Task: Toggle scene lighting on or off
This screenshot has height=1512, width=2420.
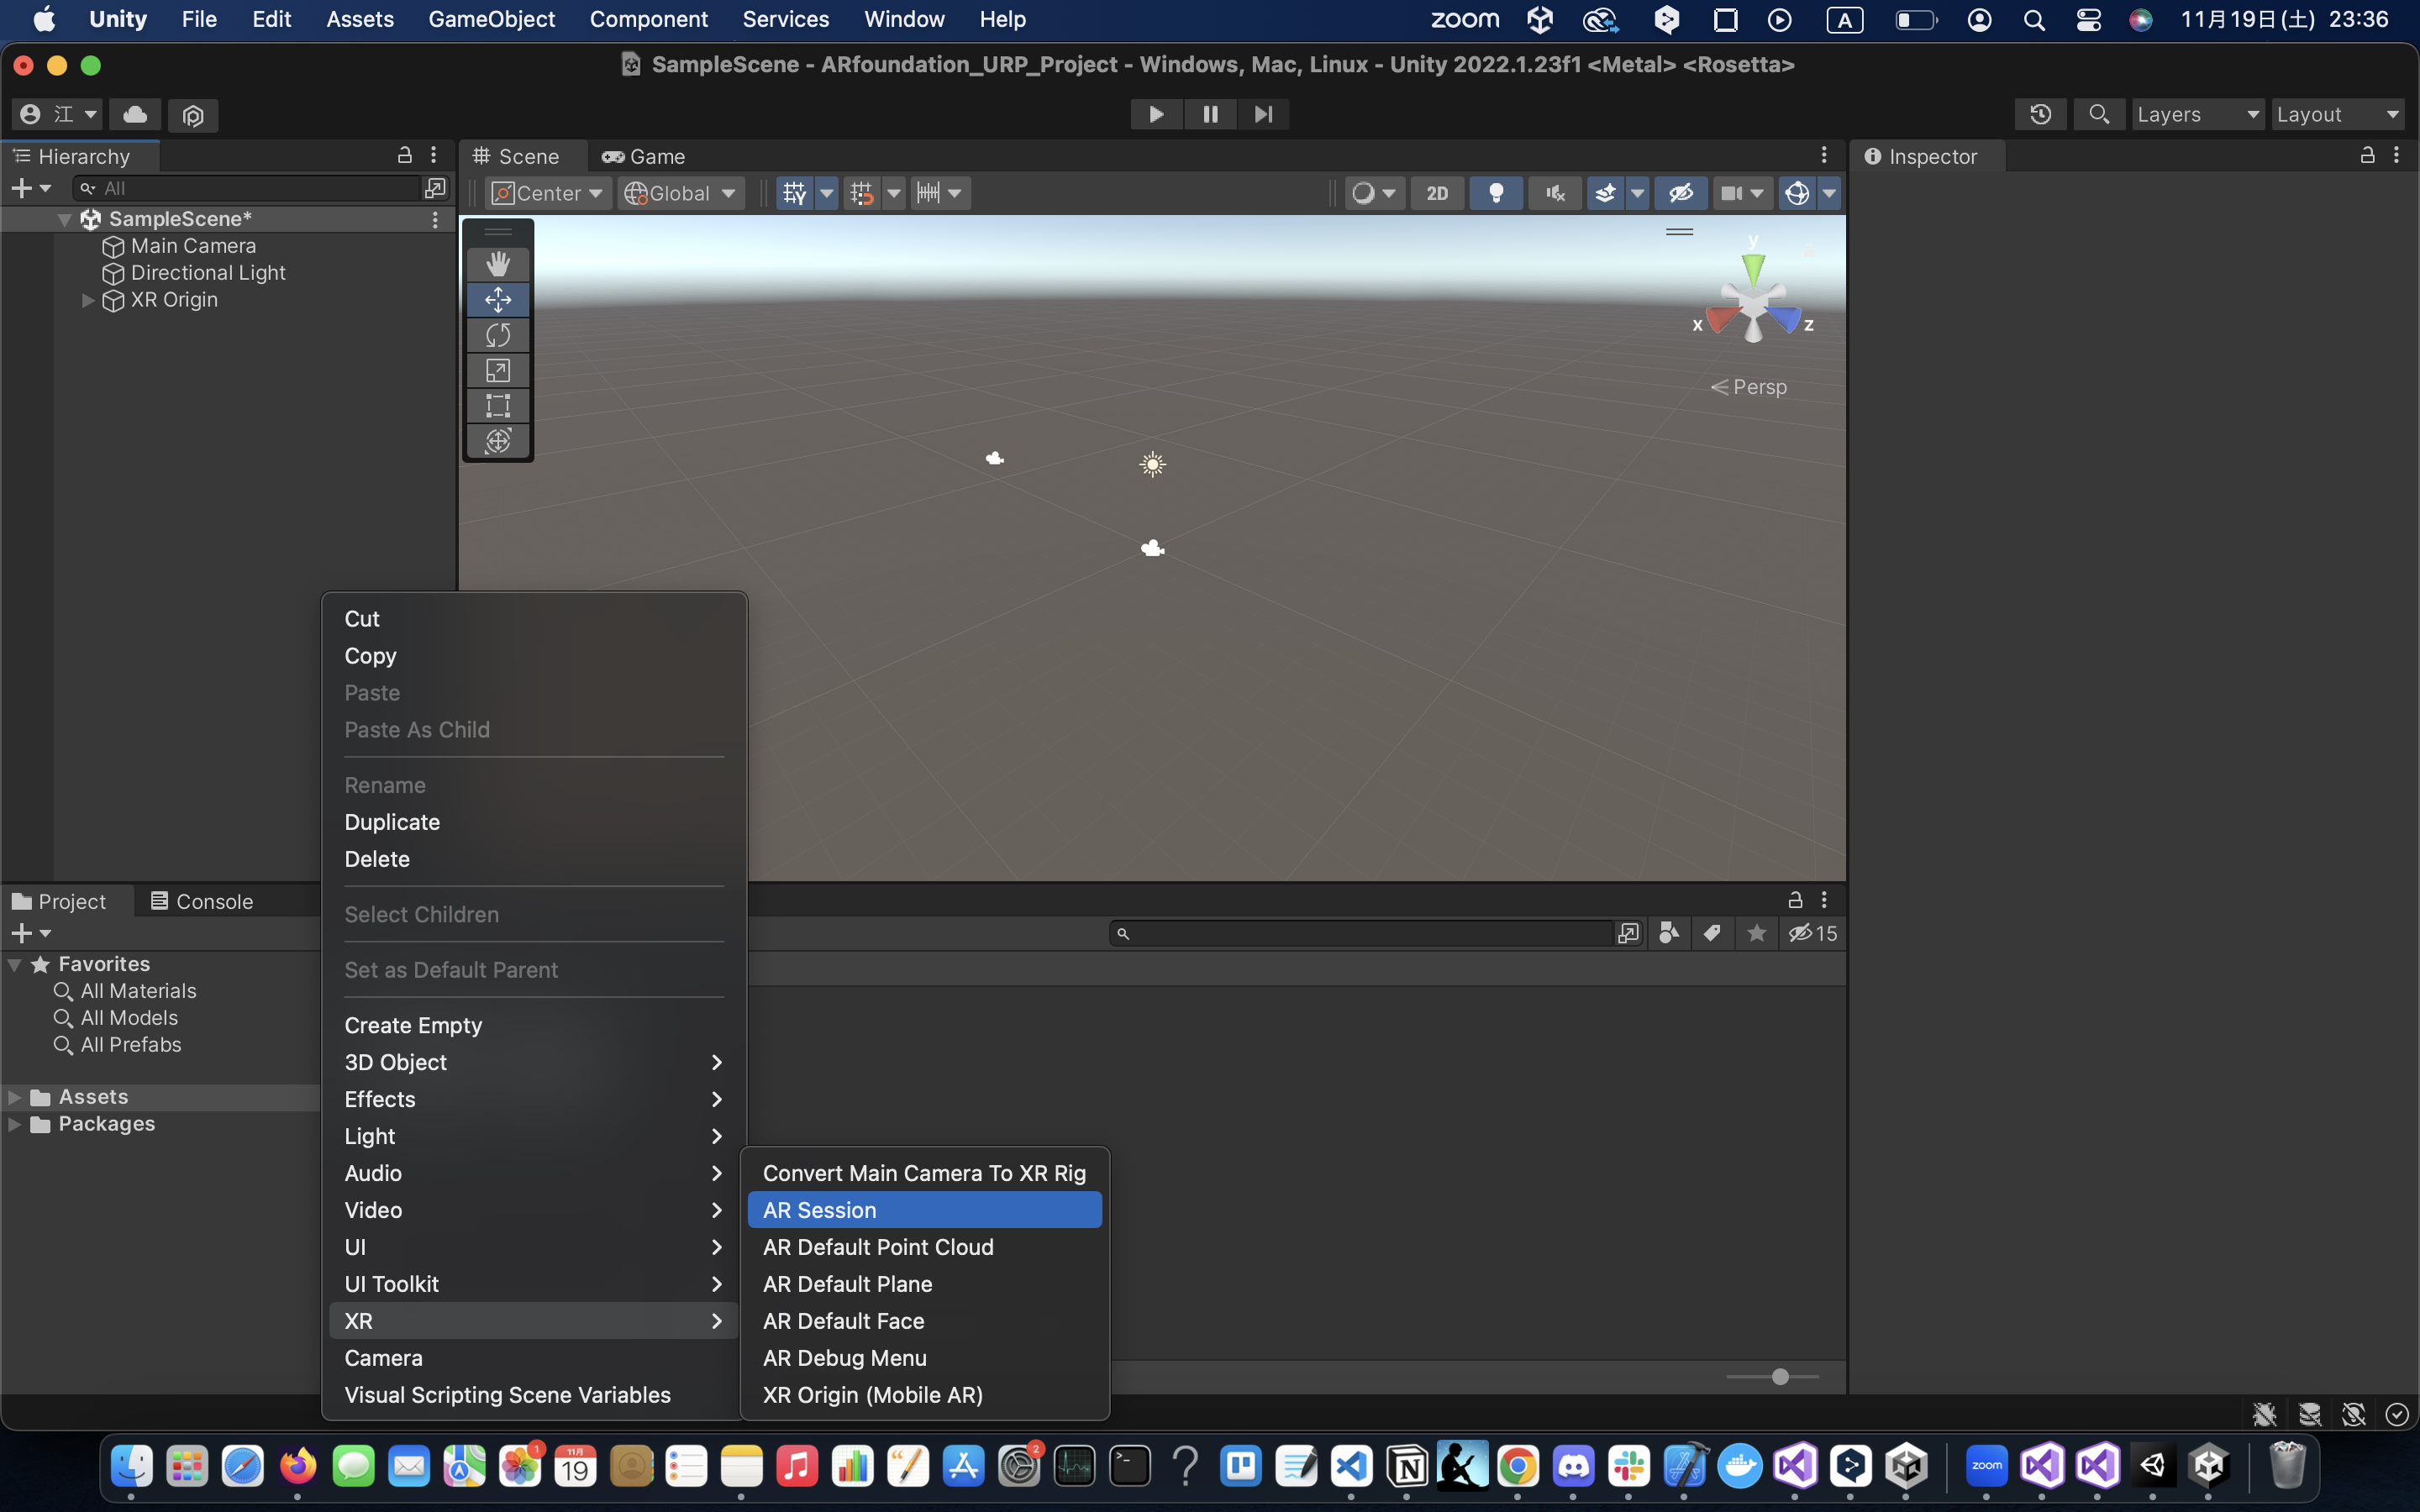Action: click(x=1496, y=193)
